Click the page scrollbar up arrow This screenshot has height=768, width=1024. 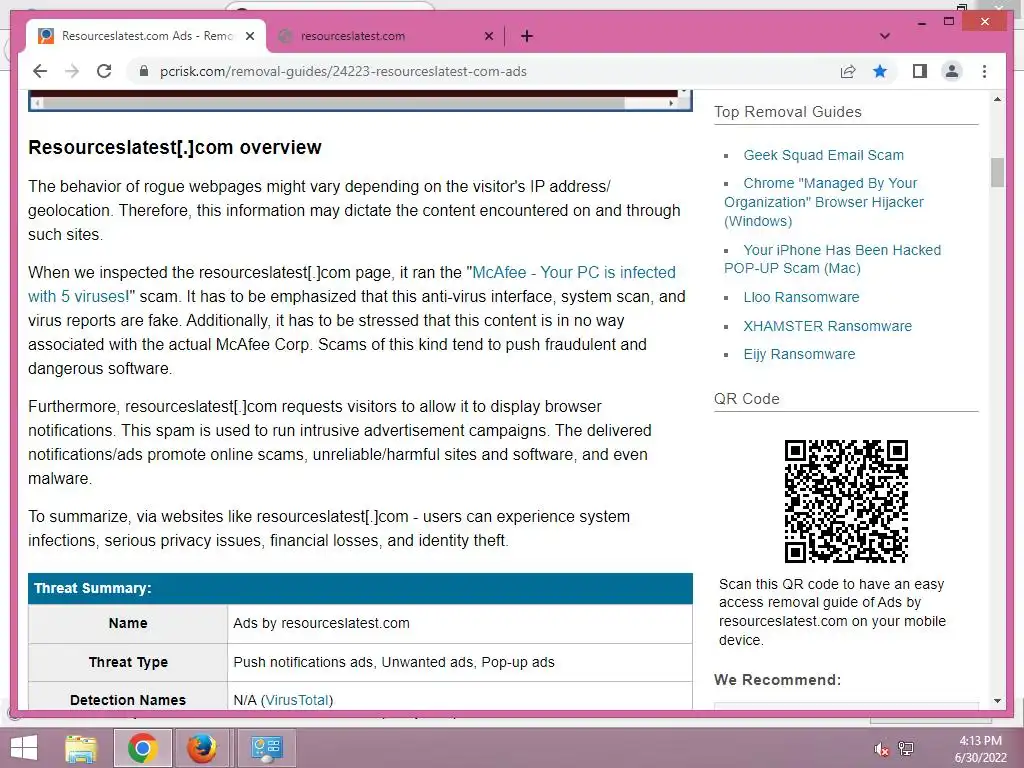pos(997,99)
